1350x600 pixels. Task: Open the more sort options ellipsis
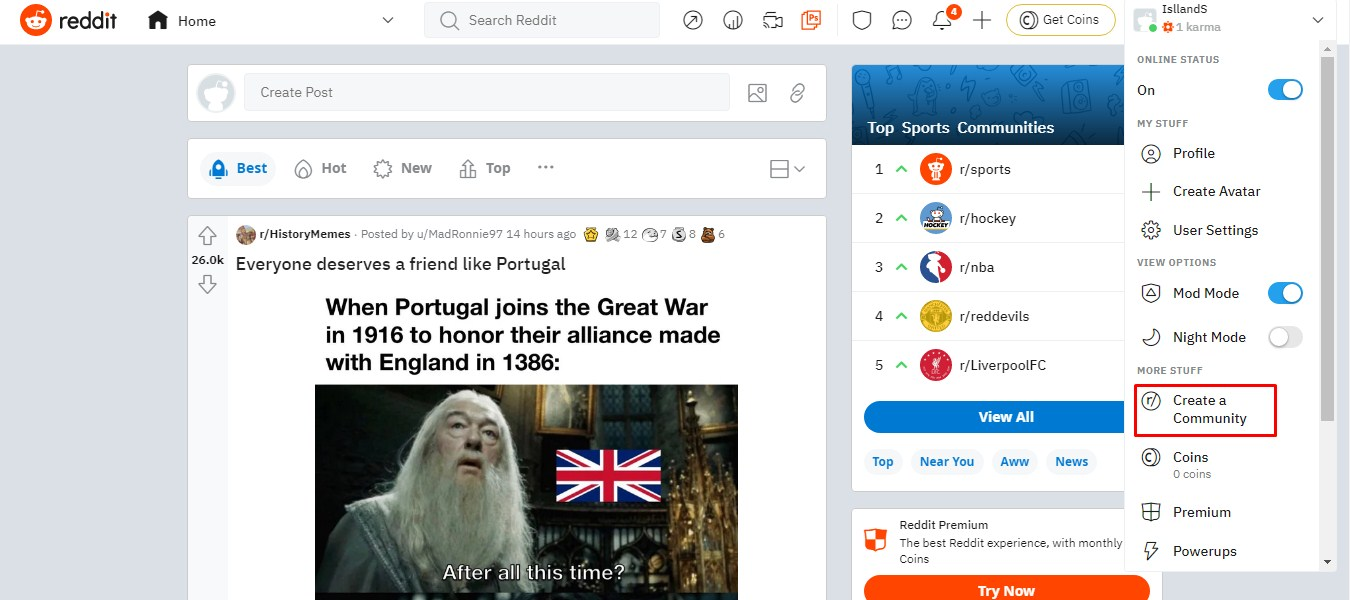coord(545,168)
